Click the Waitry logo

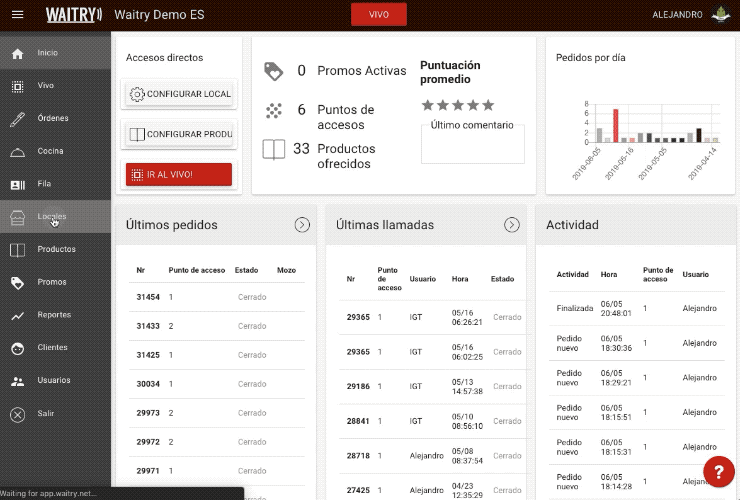[x=74, y=15]
